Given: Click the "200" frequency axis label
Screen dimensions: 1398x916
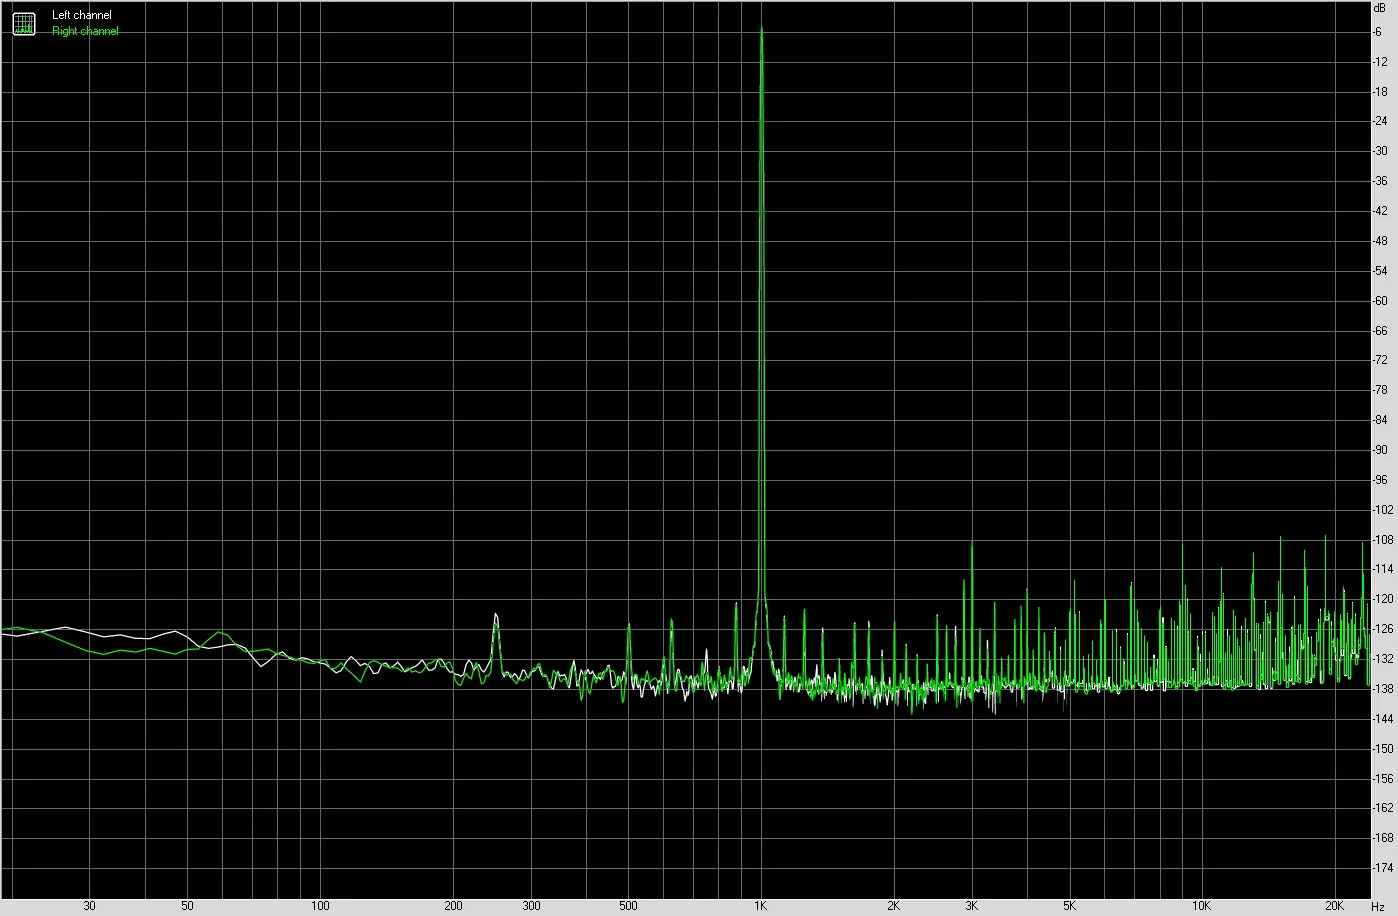Looking at the screenshot, I should [453, 906].
